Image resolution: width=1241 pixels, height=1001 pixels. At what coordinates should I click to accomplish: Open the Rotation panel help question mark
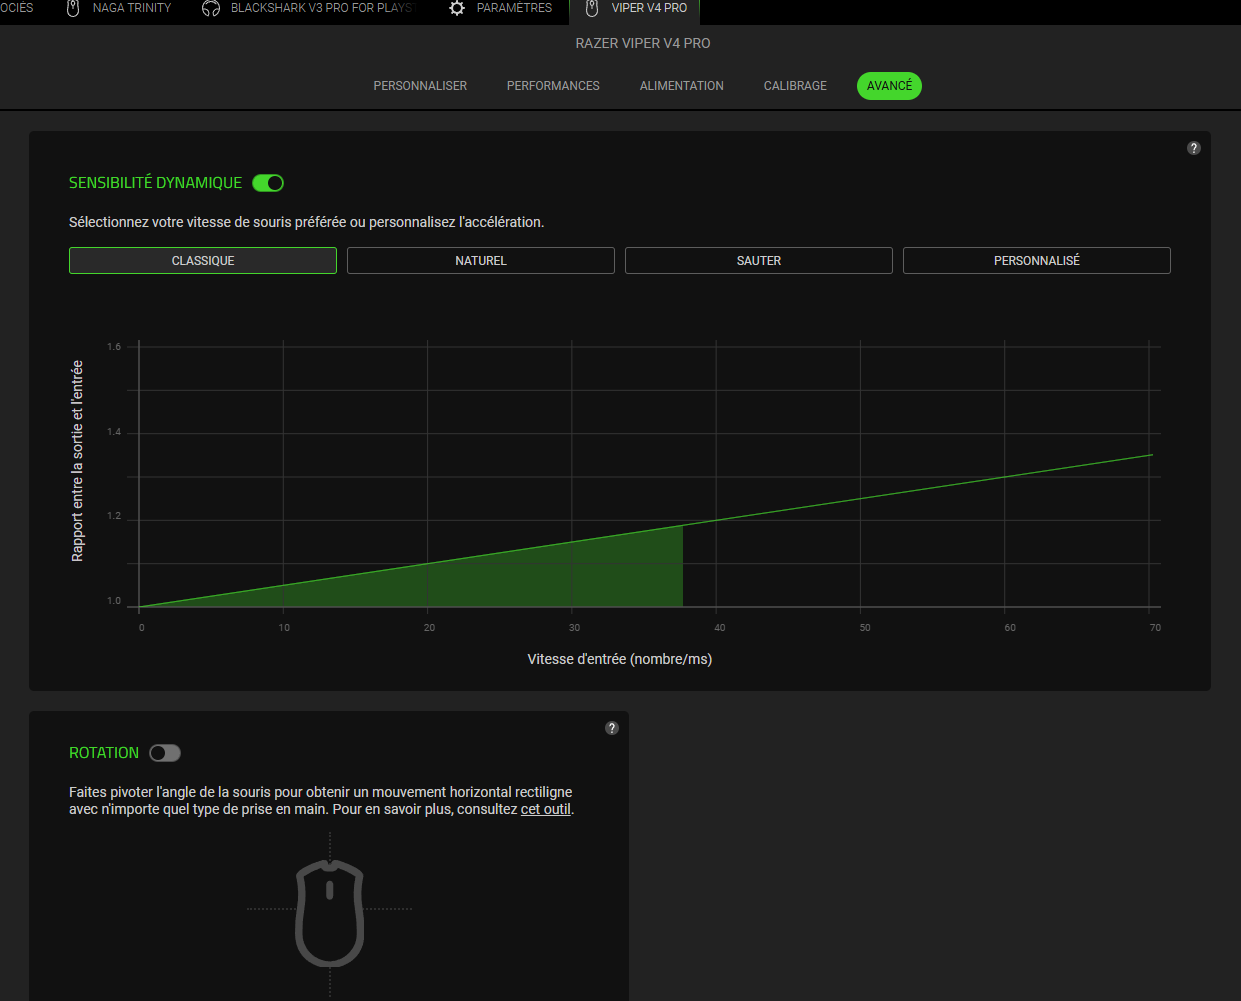pos(612,728)
